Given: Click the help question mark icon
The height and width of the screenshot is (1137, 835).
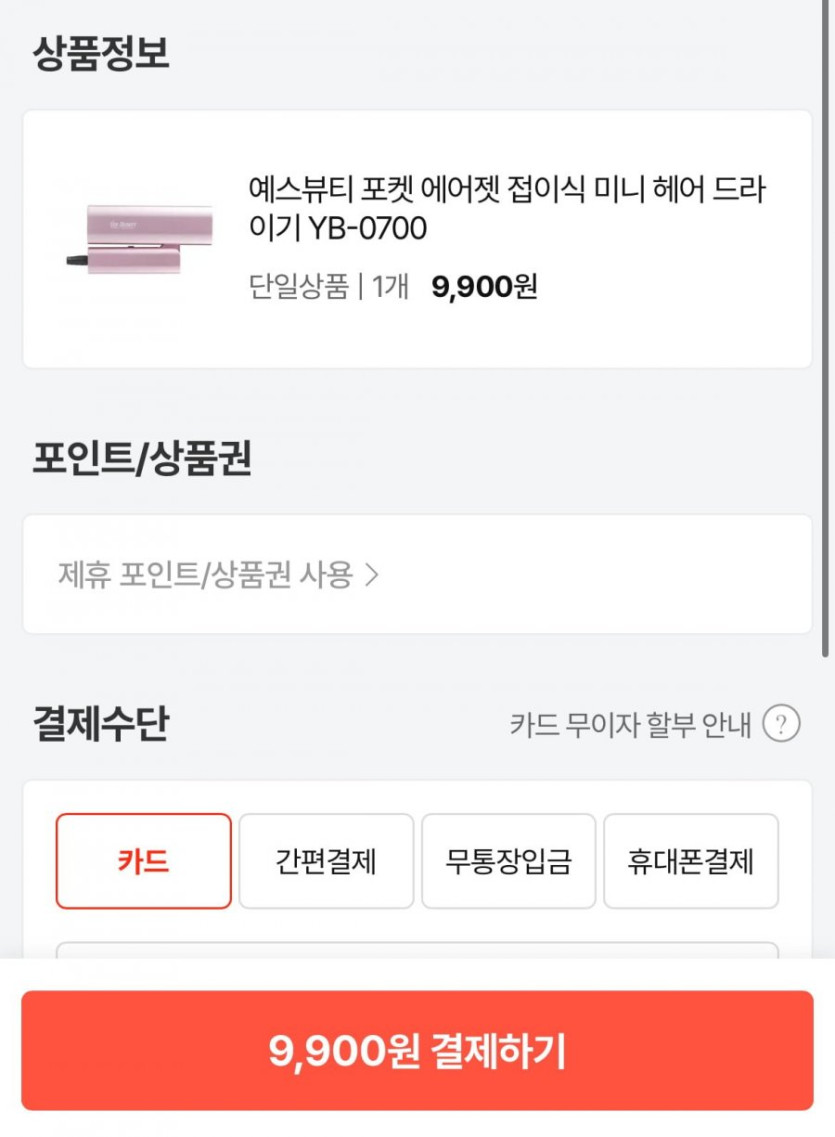Looking at the screenshot, I should (x=781, y=723).
